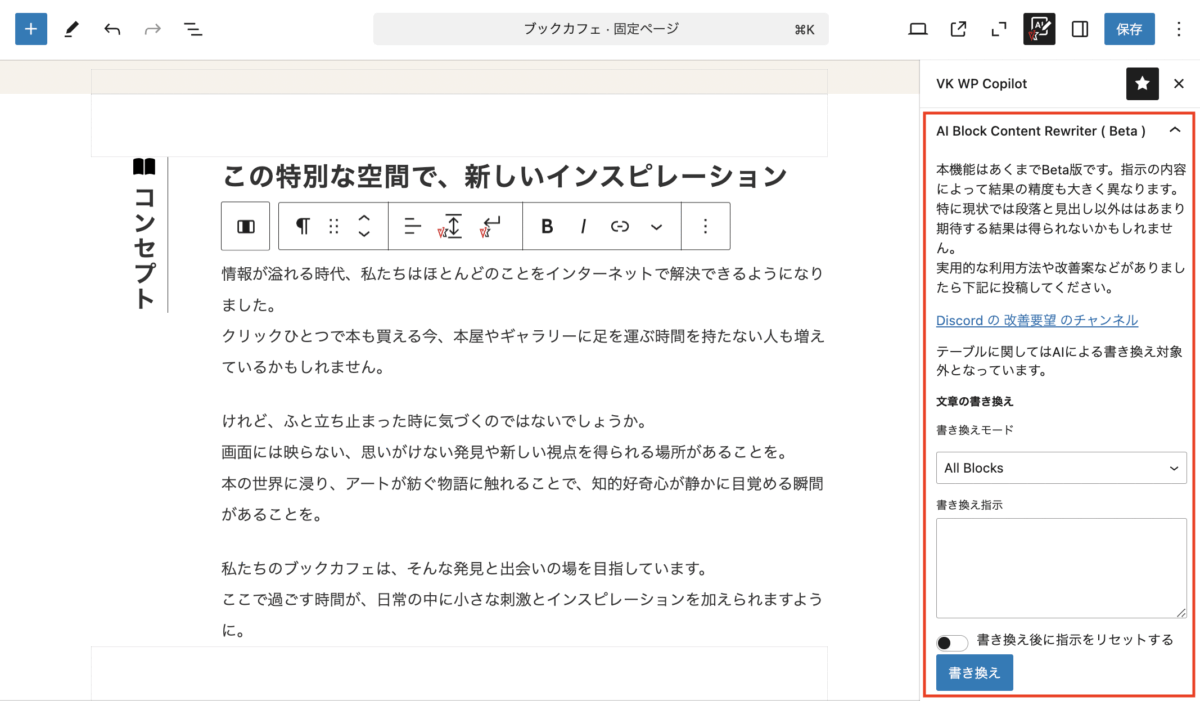Open the editor options three-dot menu
This screenshot has height=701, width=1200.
[1179, 29]
